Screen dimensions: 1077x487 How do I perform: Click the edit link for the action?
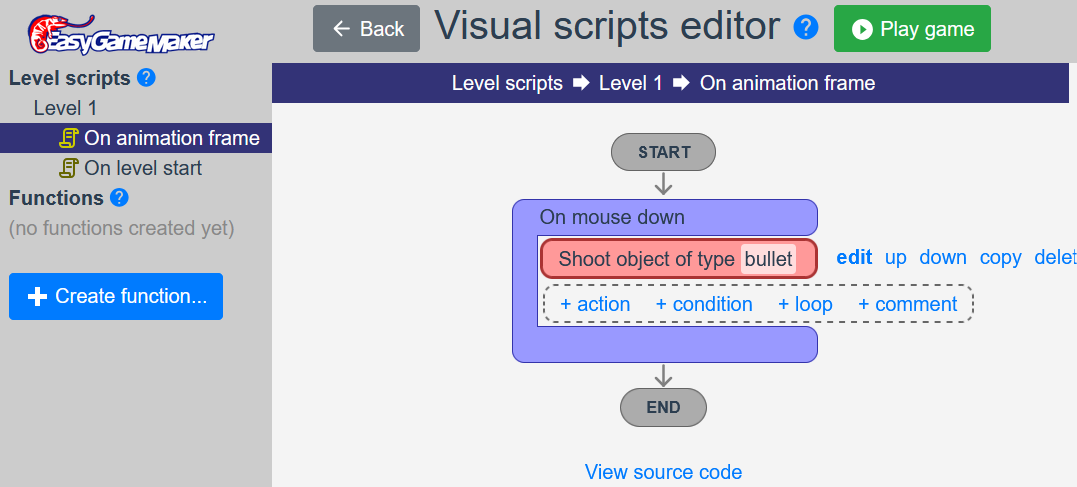[854, 258]
